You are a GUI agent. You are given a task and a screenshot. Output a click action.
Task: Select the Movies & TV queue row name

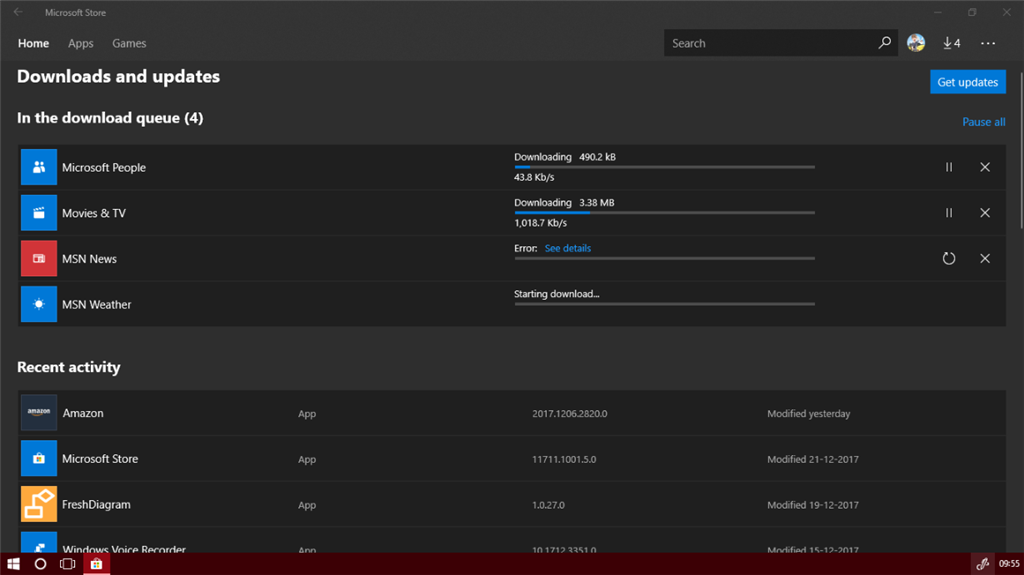[x=93, y=213]
